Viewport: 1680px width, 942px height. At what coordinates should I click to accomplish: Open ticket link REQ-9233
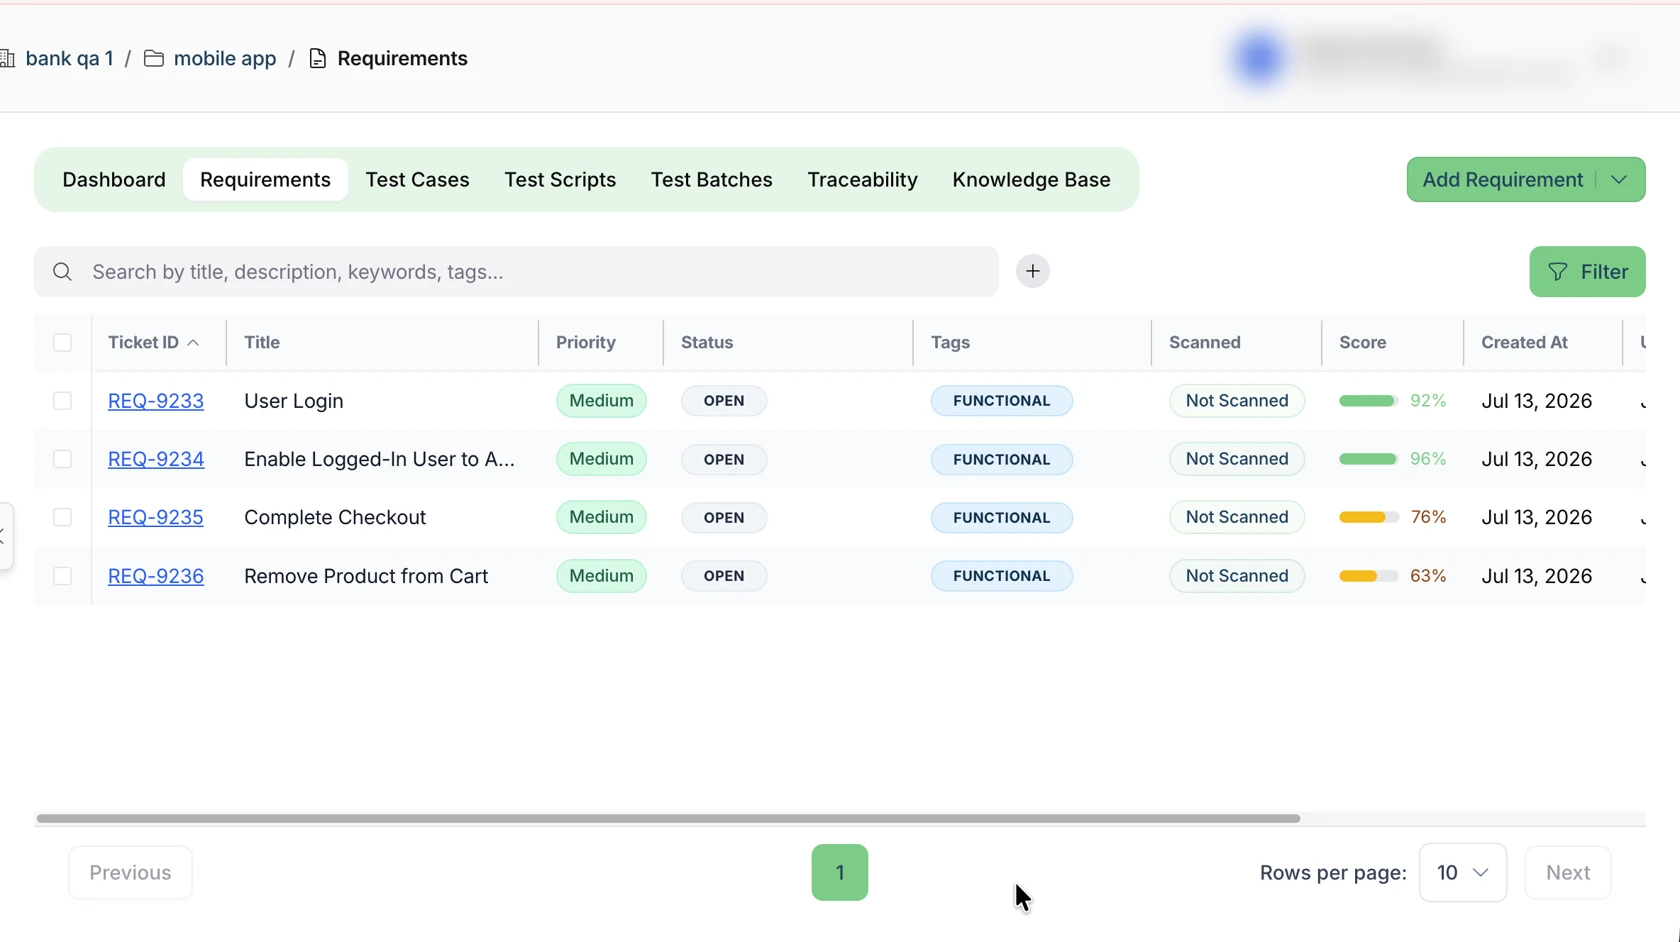coord(156,401)
